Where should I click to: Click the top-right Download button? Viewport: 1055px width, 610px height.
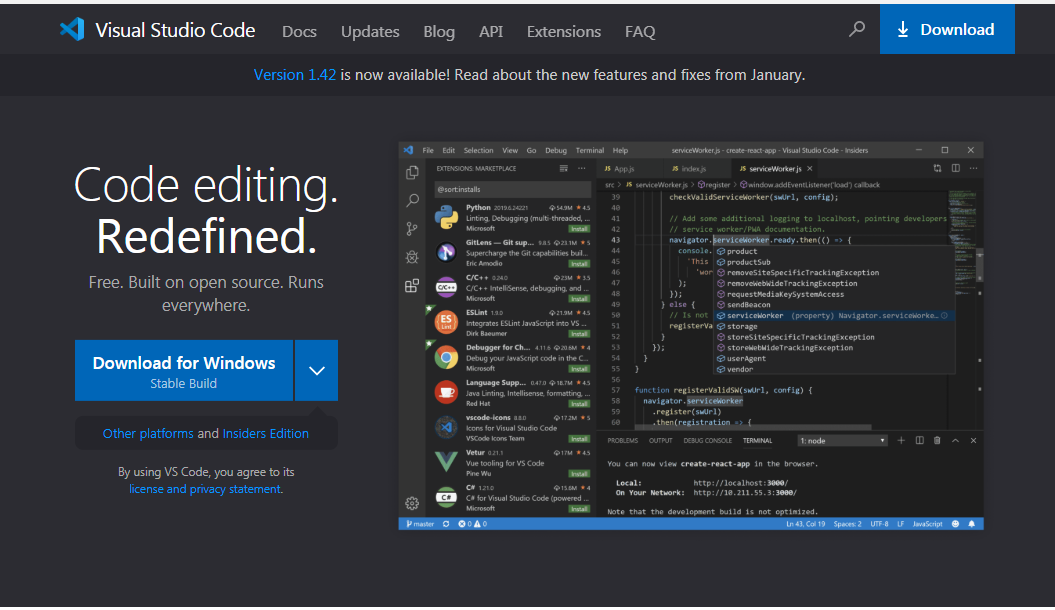click(947, 29)
